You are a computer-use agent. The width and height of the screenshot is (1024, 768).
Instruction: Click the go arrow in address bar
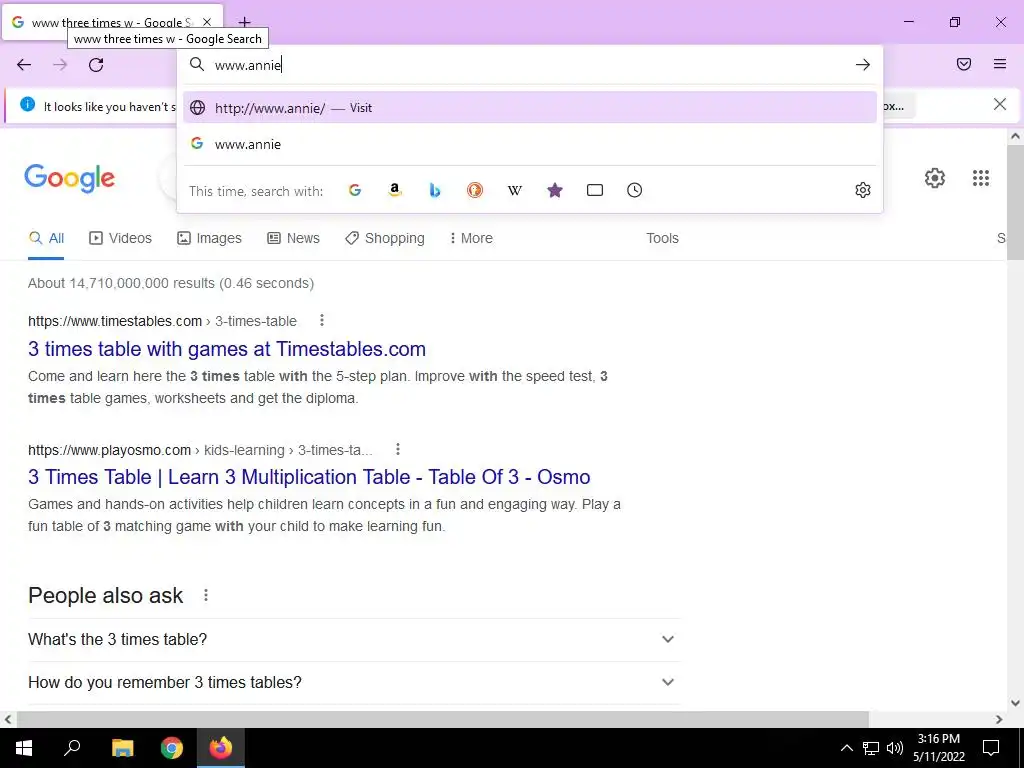pos(863,65)
